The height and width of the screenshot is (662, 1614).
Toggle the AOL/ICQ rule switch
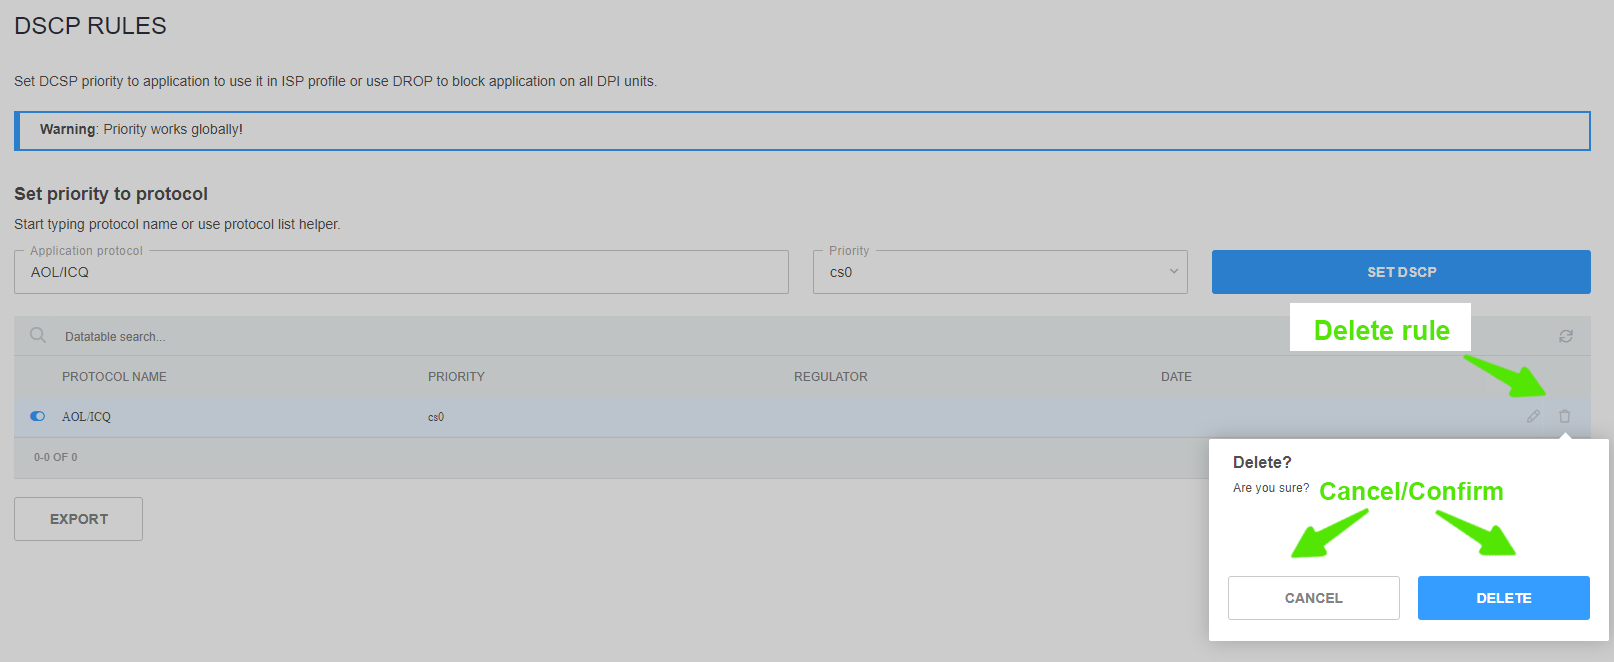38,416
